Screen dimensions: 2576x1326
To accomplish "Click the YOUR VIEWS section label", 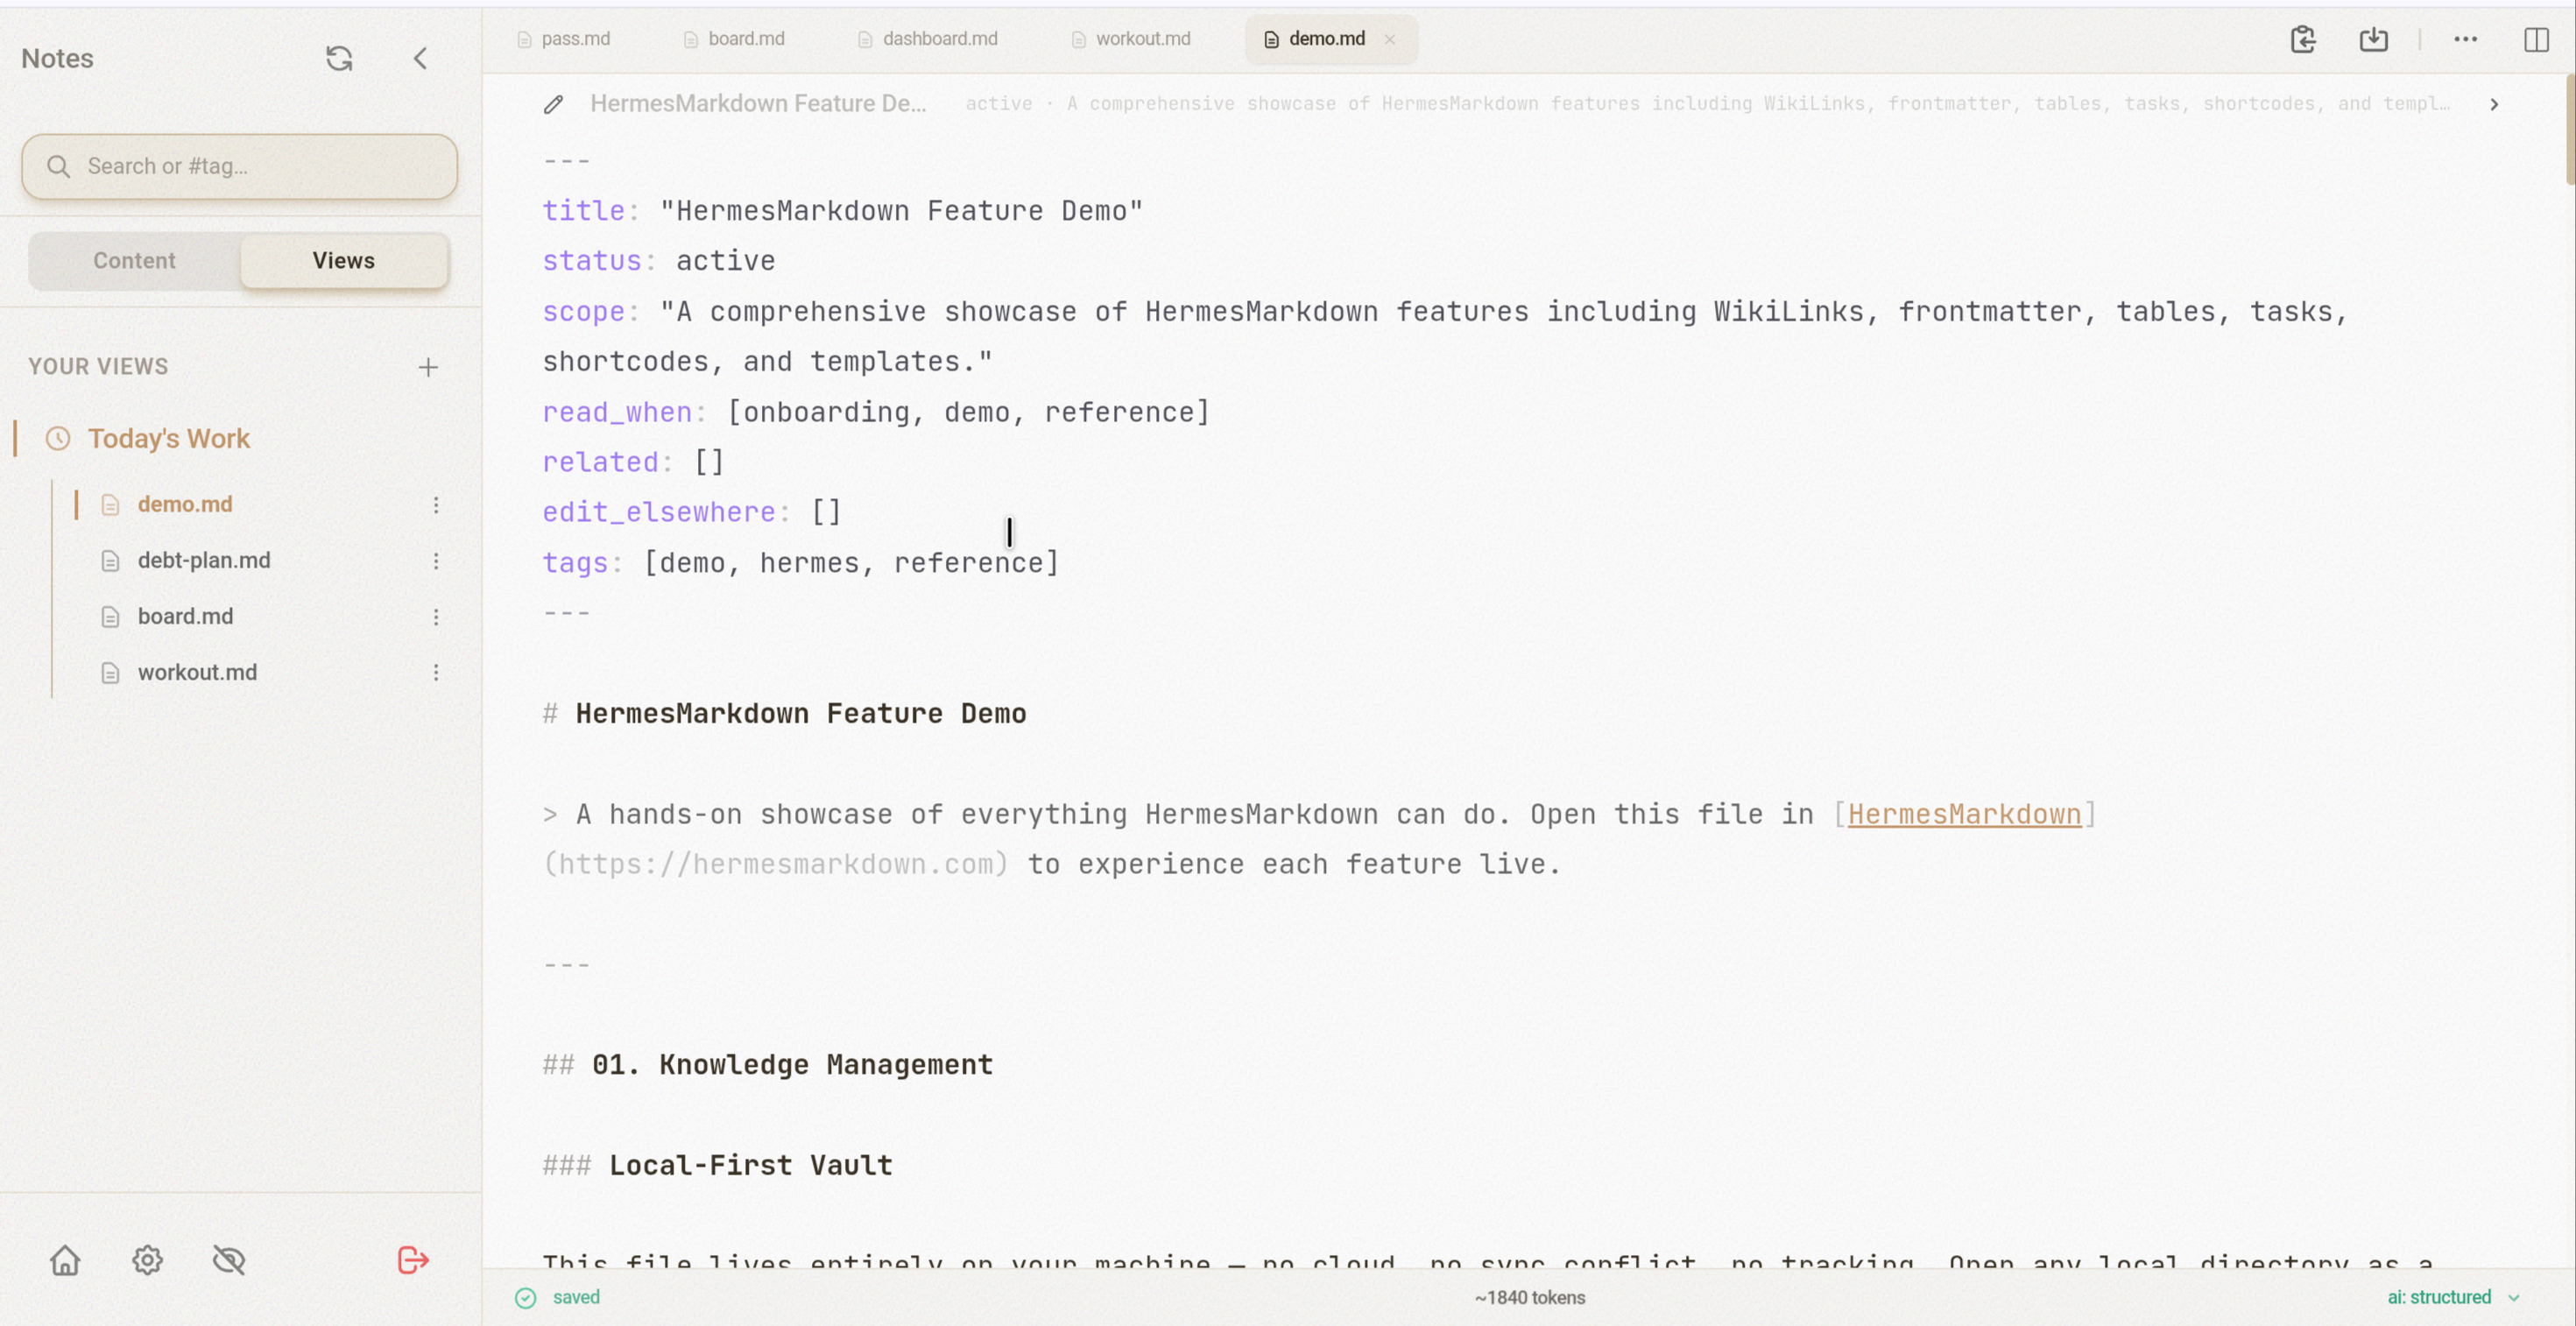I will [x=98, y=366].
